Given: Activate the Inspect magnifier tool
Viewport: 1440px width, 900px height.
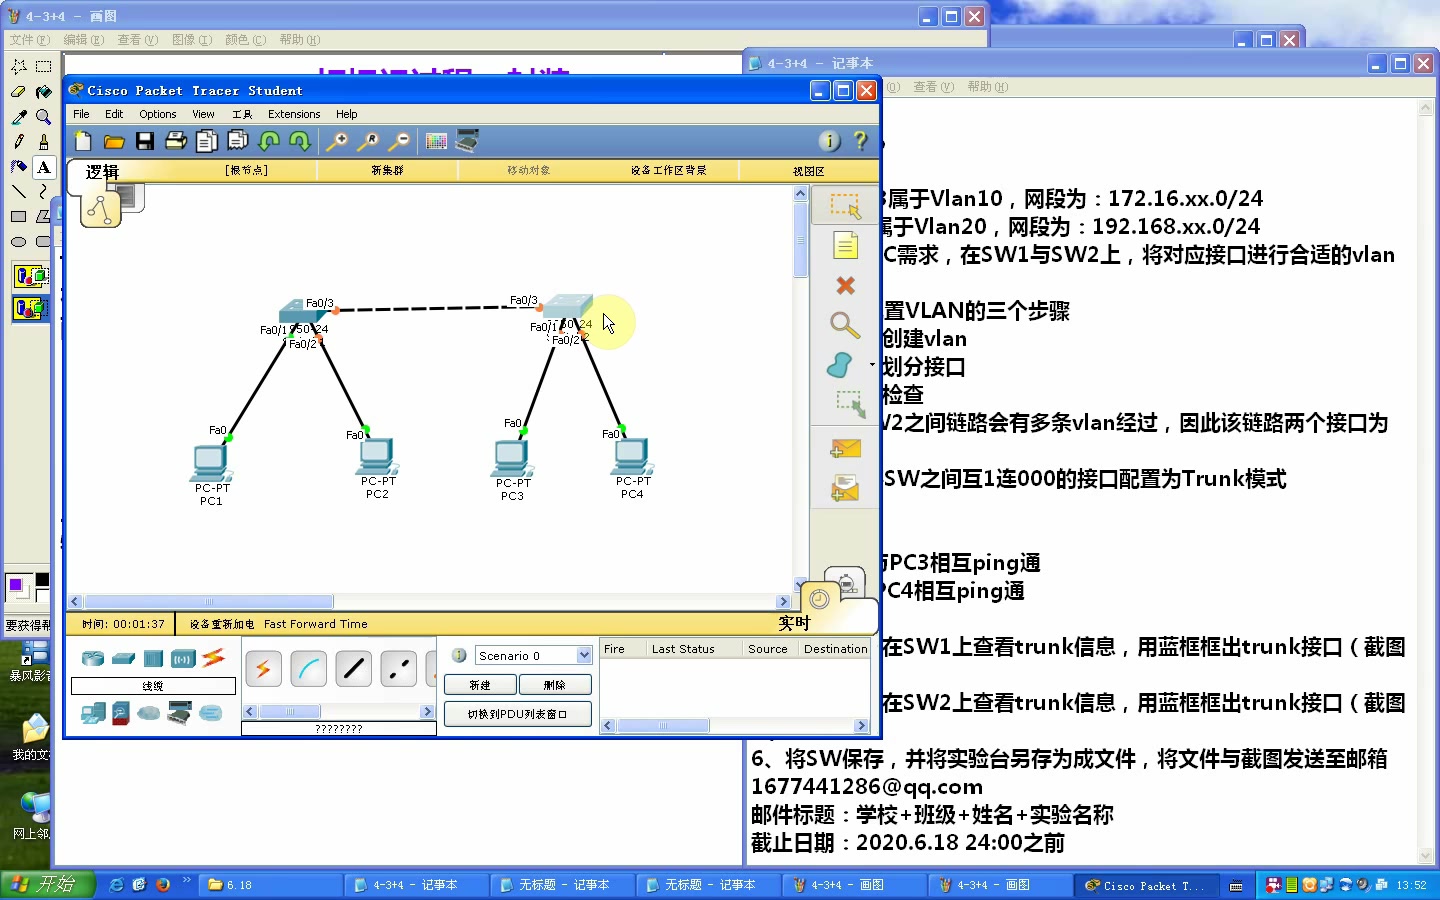Looking at the screenshot, I should pyautogui.click(x=845, y=325).
